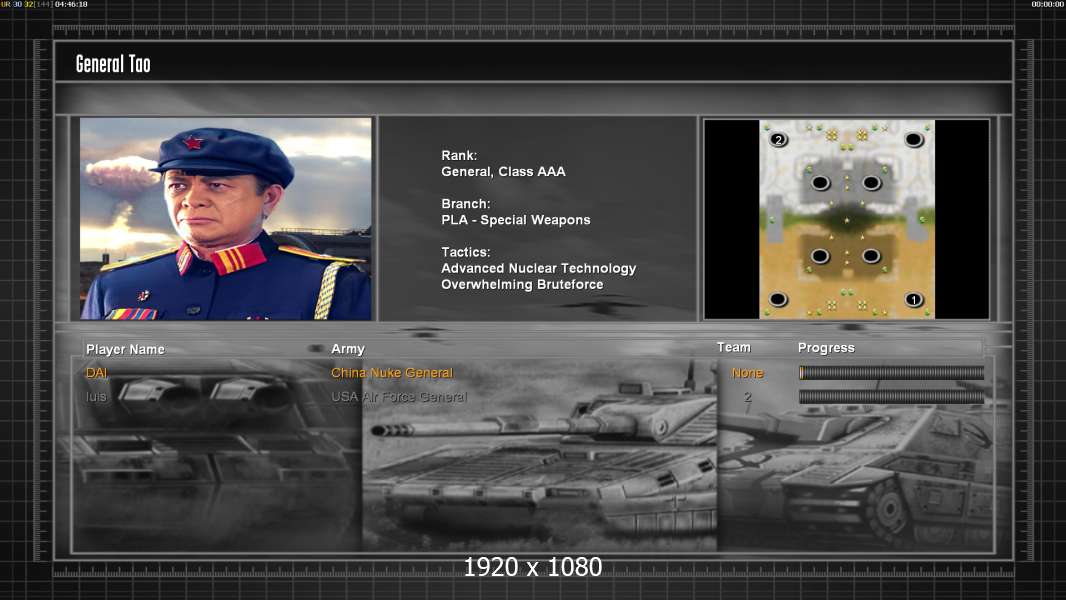The height and width of the screenshot is (600, 1066).
Task: Click the 'USA Air Force General' army entry
Action: pos(399,397)
